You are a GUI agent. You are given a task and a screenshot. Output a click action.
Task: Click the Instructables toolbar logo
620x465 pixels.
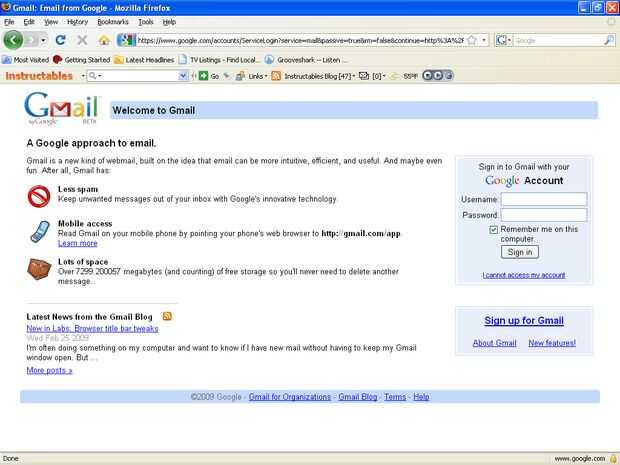[x=39, y=76]
